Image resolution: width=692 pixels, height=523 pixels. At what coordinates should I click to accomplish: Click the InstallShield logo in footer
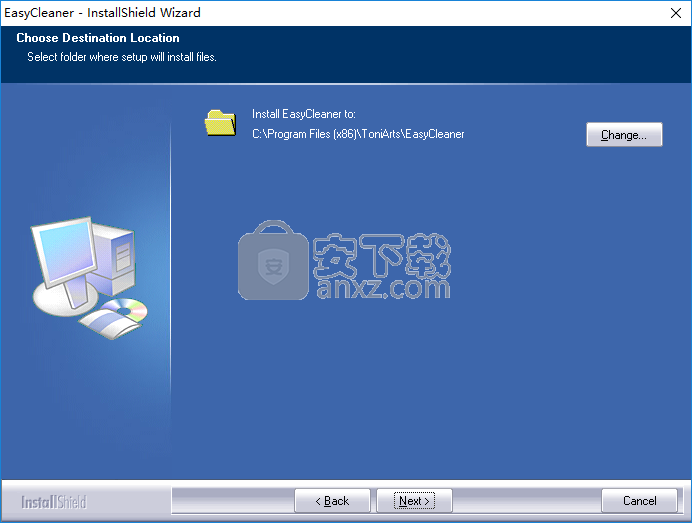tap(54, 502)
